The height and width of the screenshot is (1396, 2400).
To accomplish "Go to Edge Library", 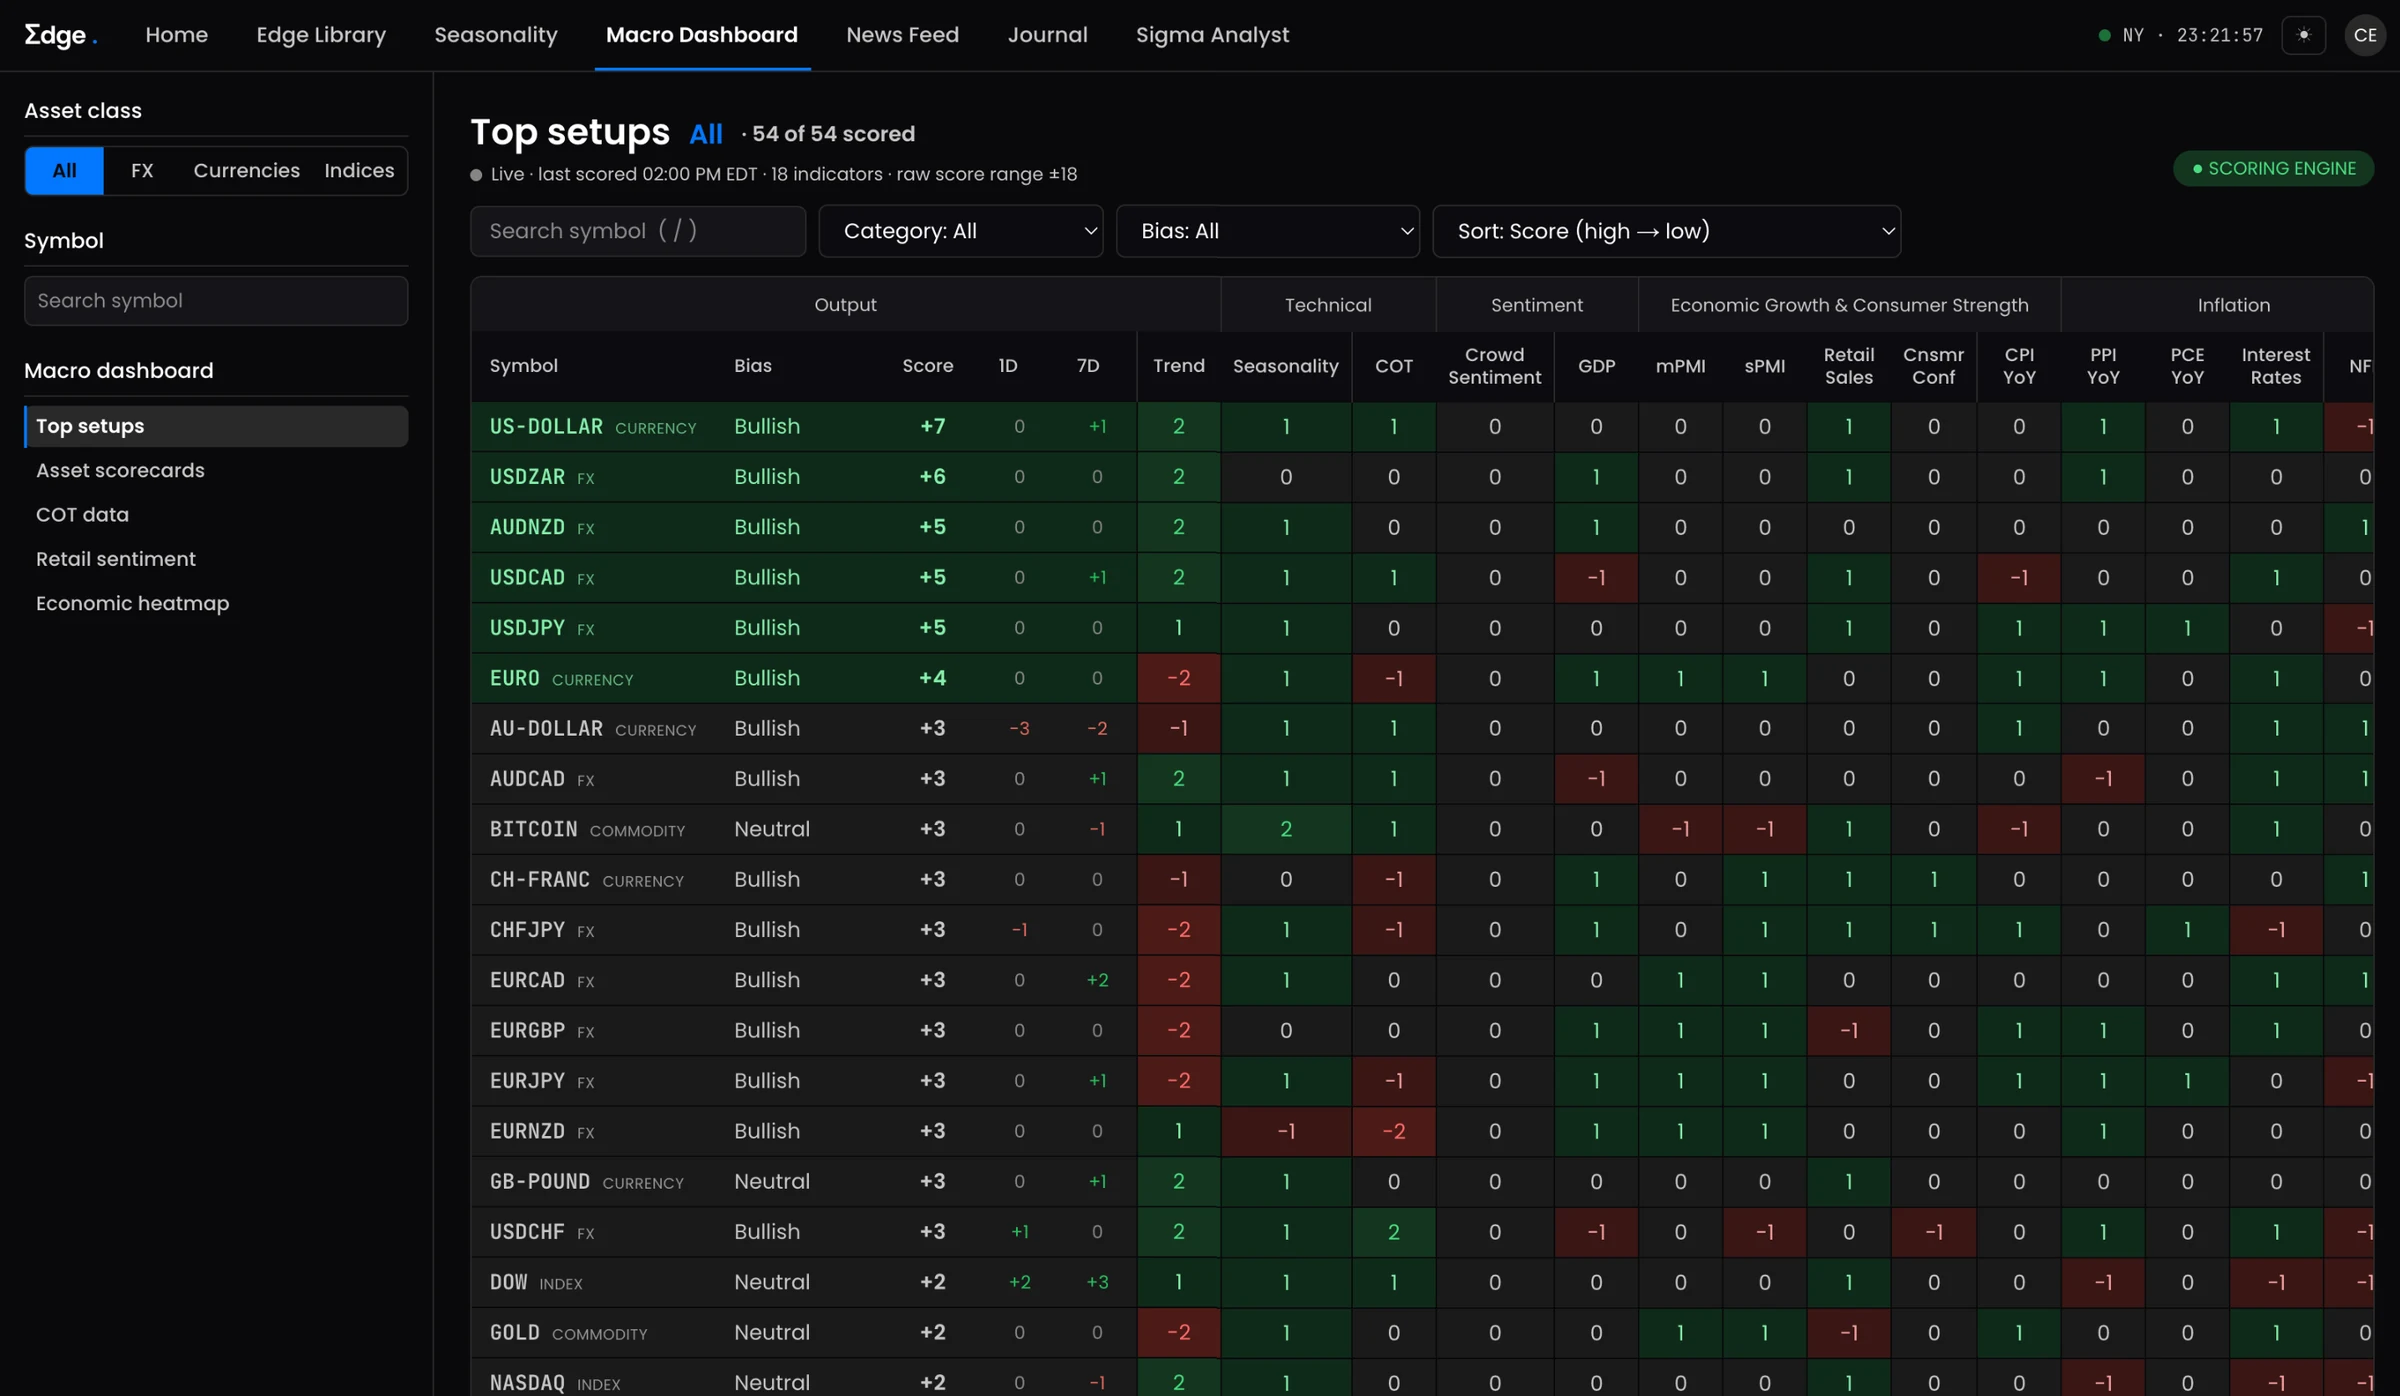I will click(x=321, y=35).
